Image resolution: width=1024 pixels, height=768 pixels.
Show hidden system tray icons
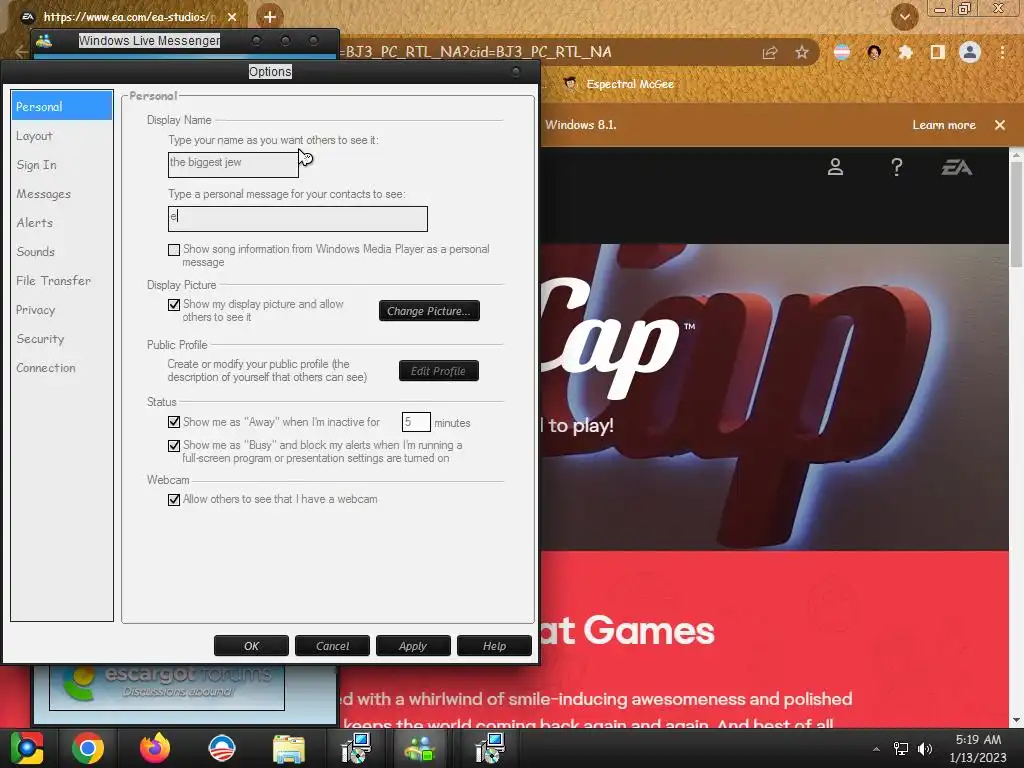tap(876, 749)
